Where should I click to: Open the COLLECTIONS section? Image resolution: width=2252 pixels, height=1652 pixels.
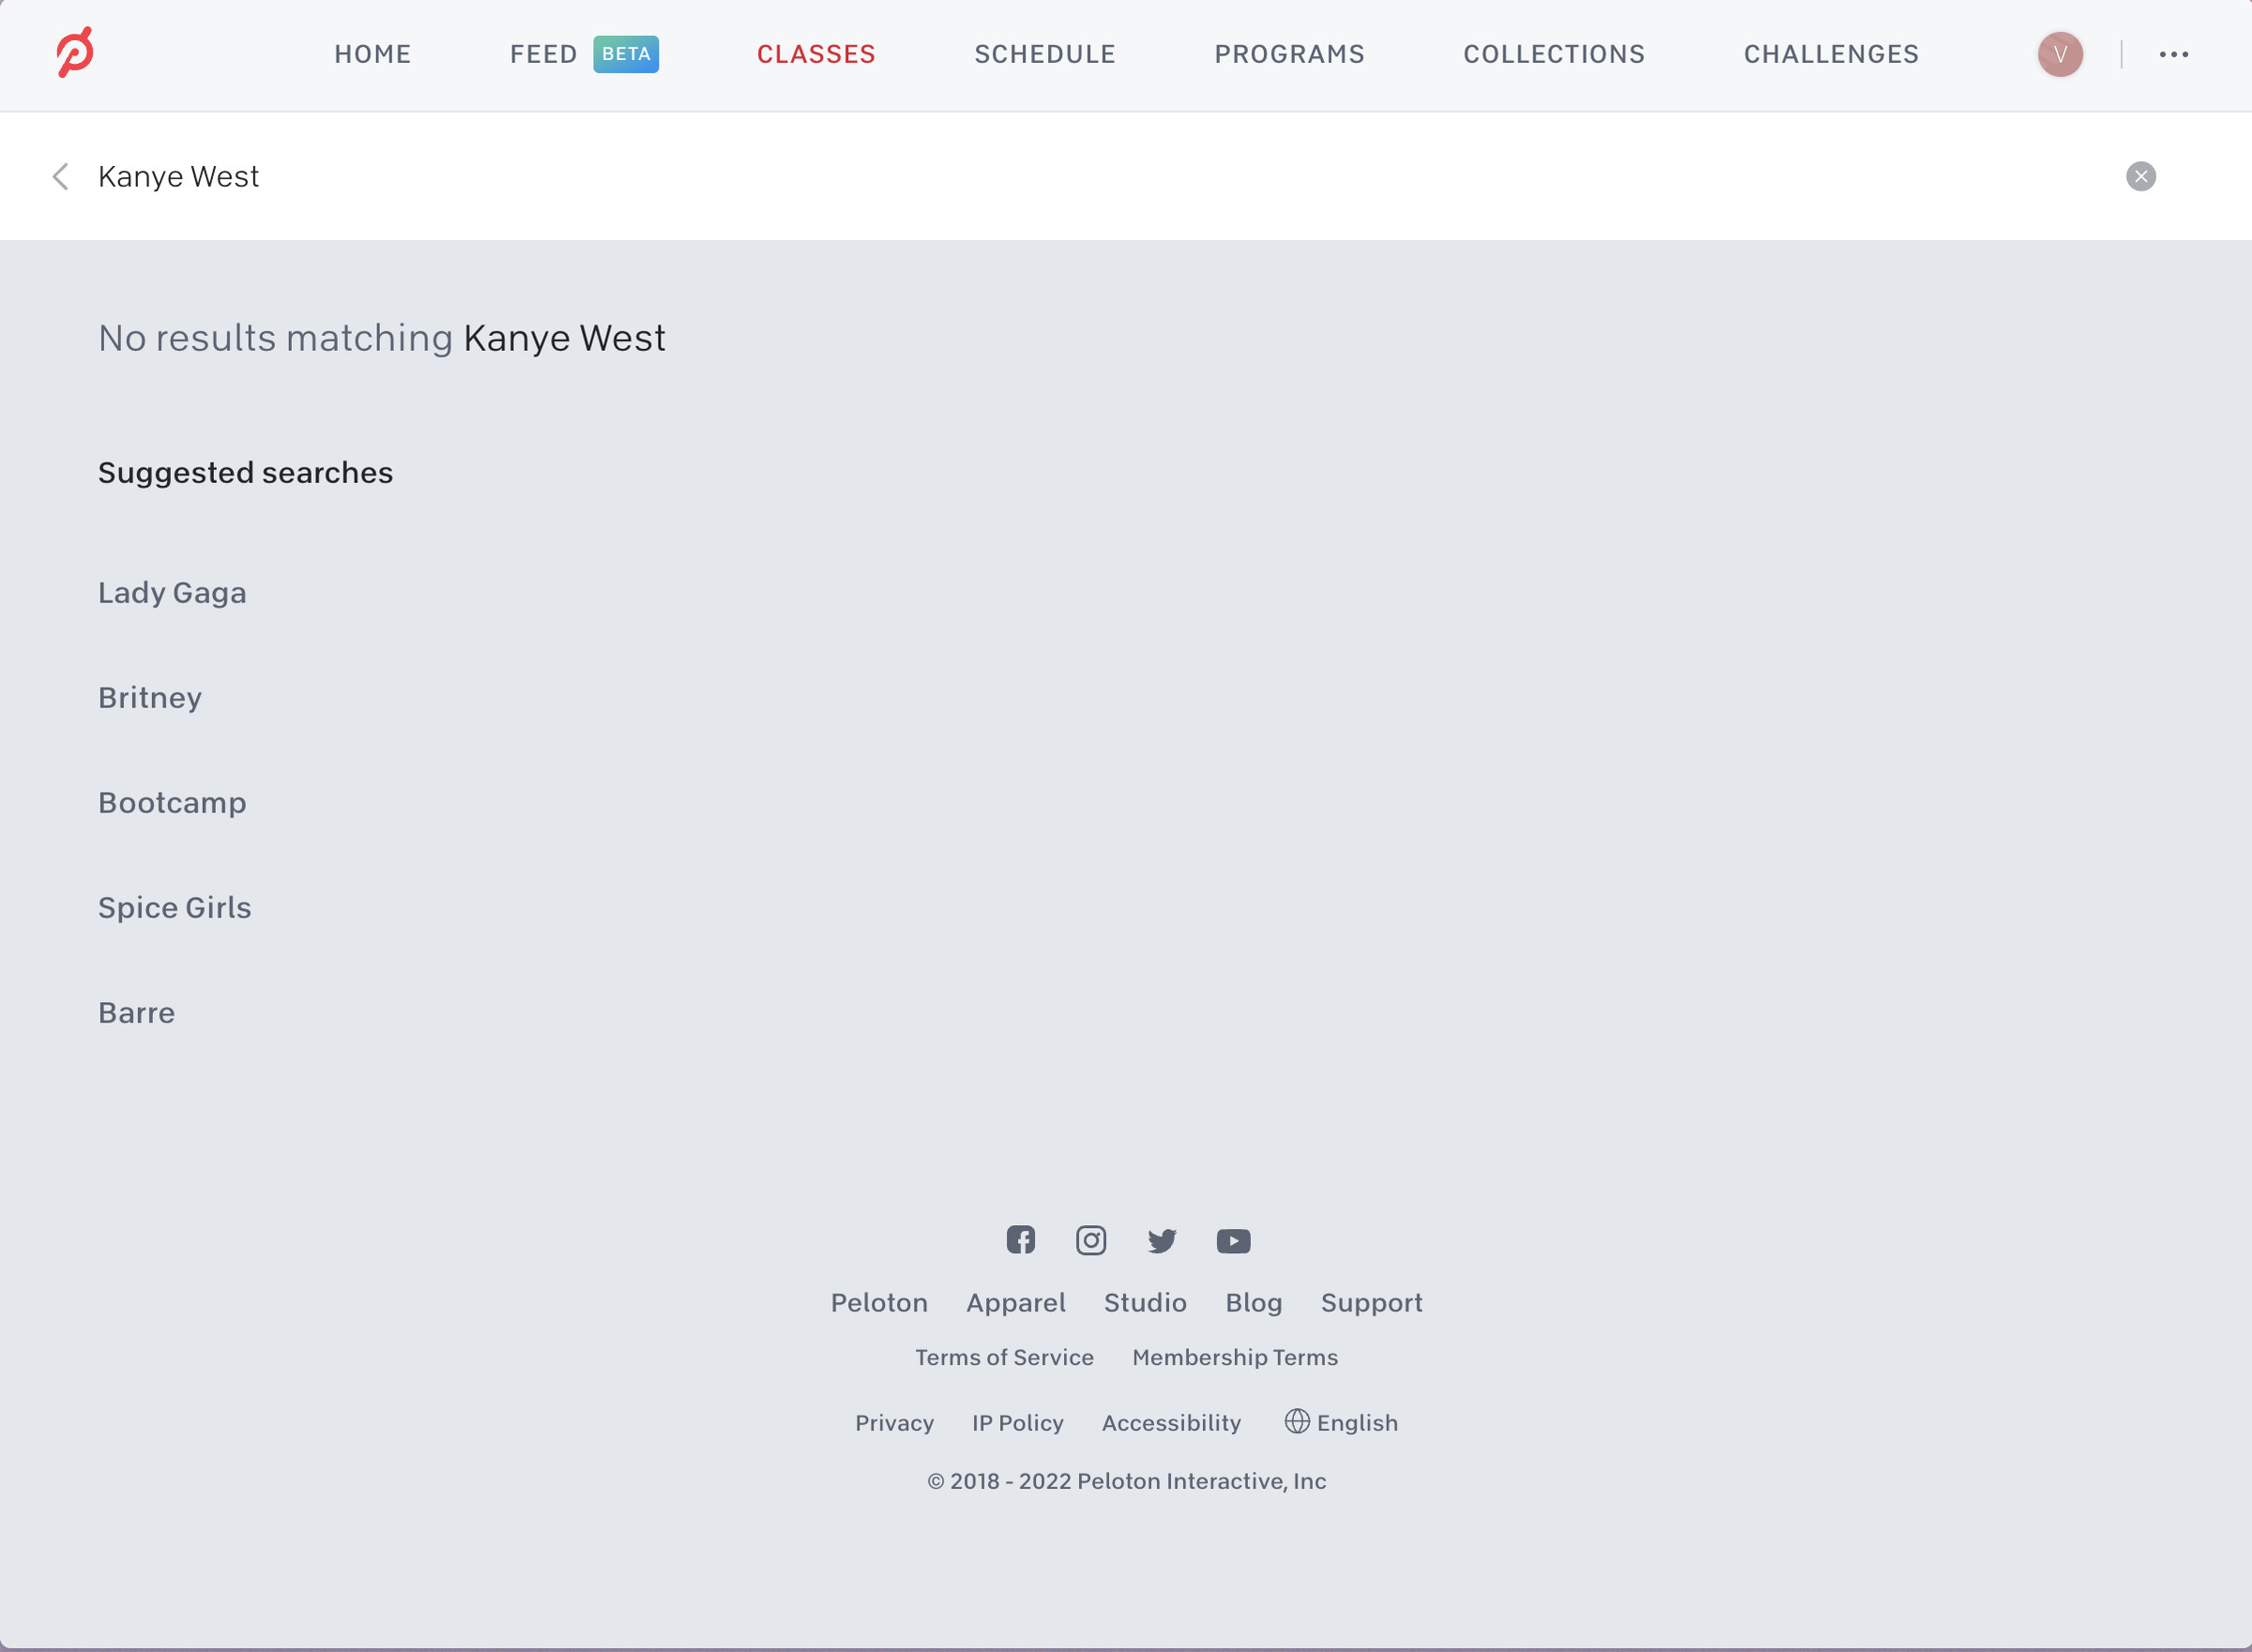click(1553, 54)
